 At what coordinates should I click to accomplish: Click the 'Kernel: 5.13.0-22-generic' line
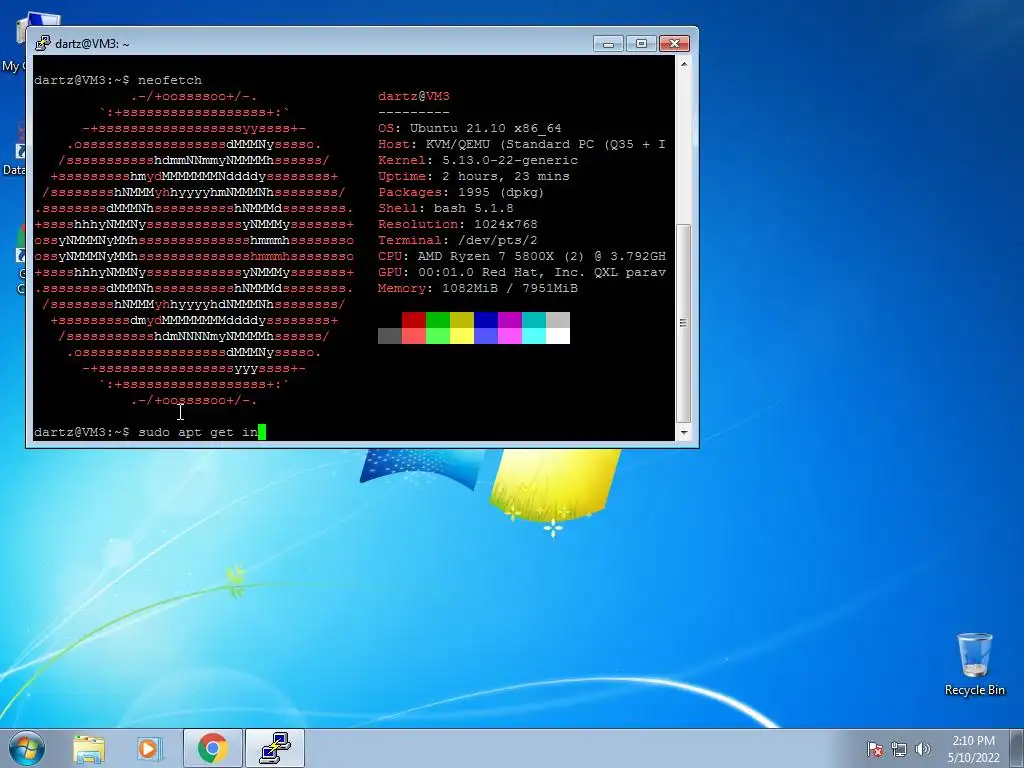pyautogui.click(x=478, y=160)
